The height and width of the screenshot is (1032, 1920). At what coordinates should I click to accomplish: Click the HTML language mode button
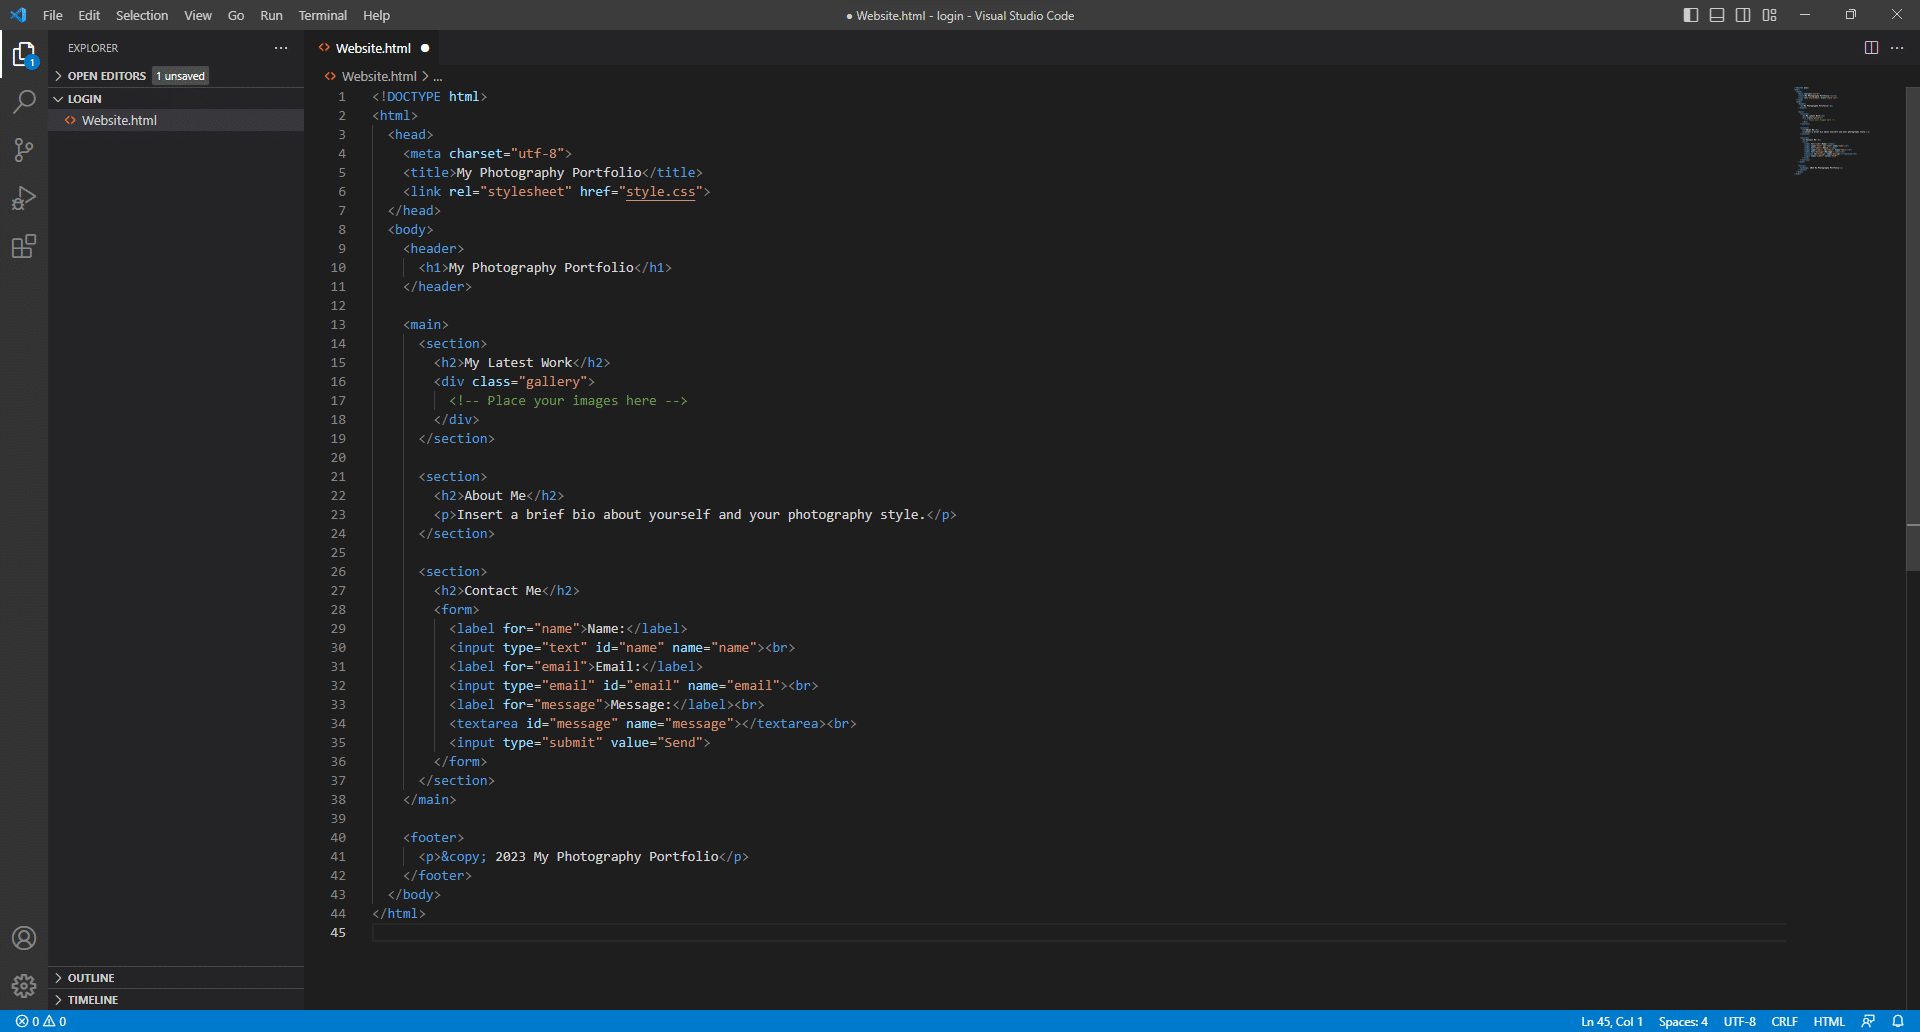(1829, 1021)
